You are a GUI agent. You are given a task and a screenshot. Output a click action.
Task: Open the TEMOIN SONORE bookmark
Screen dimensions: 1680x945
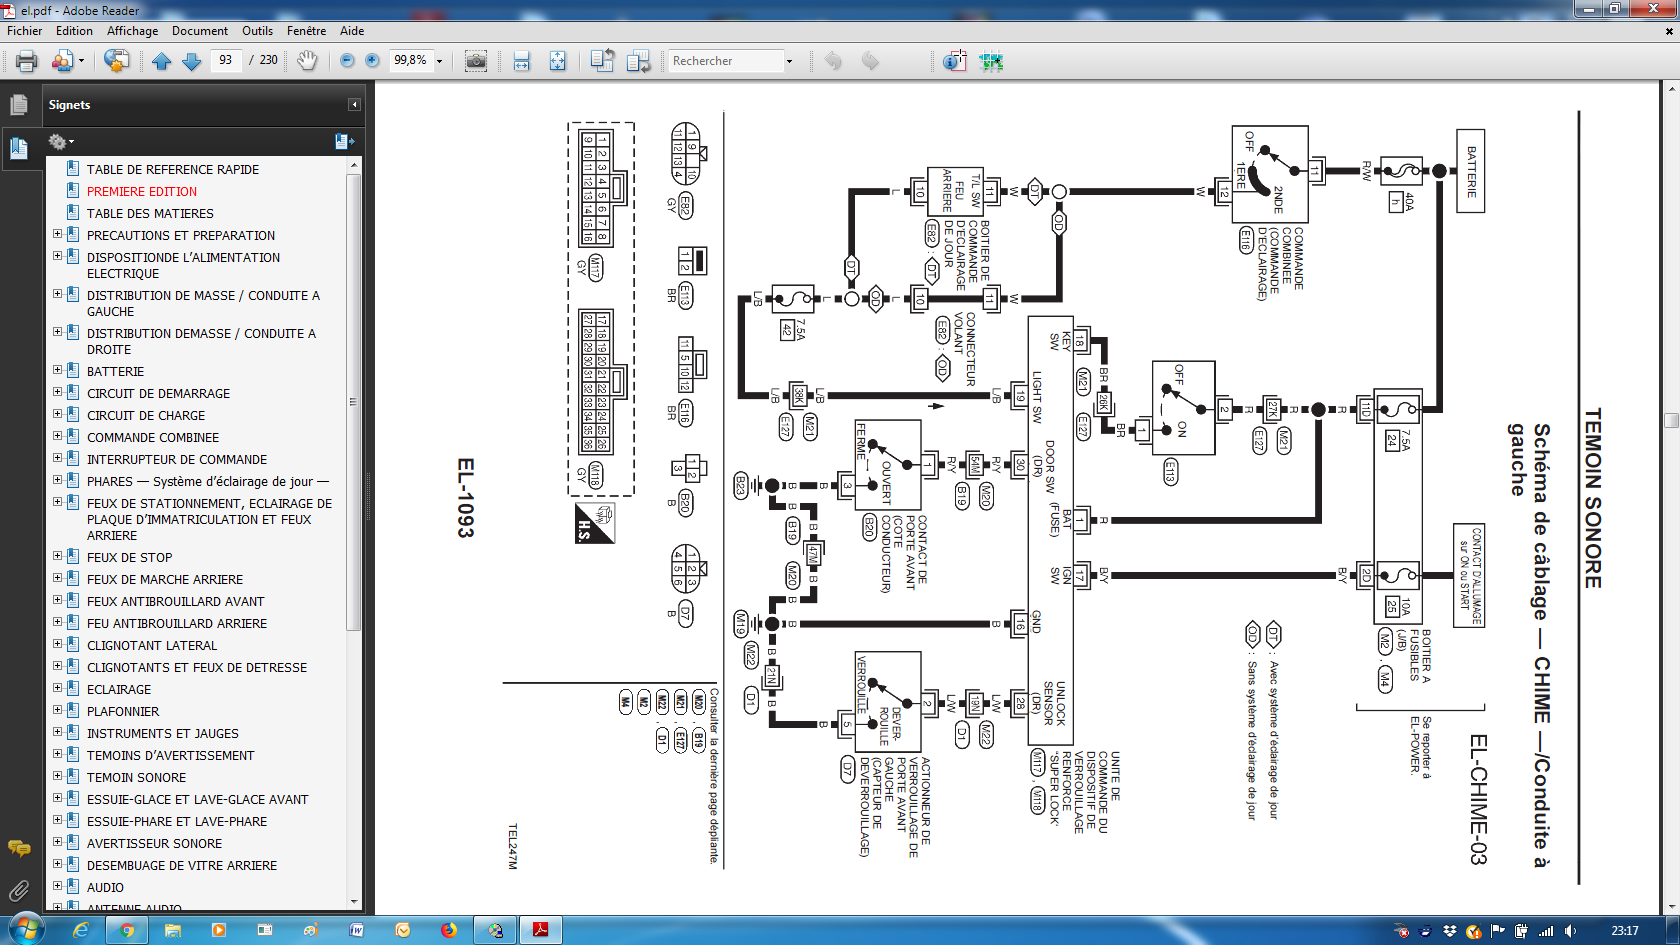coord(136,777)
